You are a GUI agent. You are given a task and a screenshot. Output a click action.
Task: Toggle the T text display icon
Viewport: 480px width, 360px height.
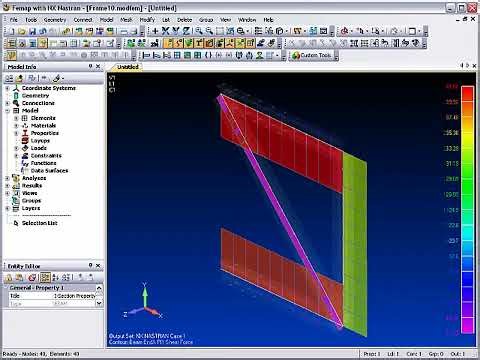[199, 43]
